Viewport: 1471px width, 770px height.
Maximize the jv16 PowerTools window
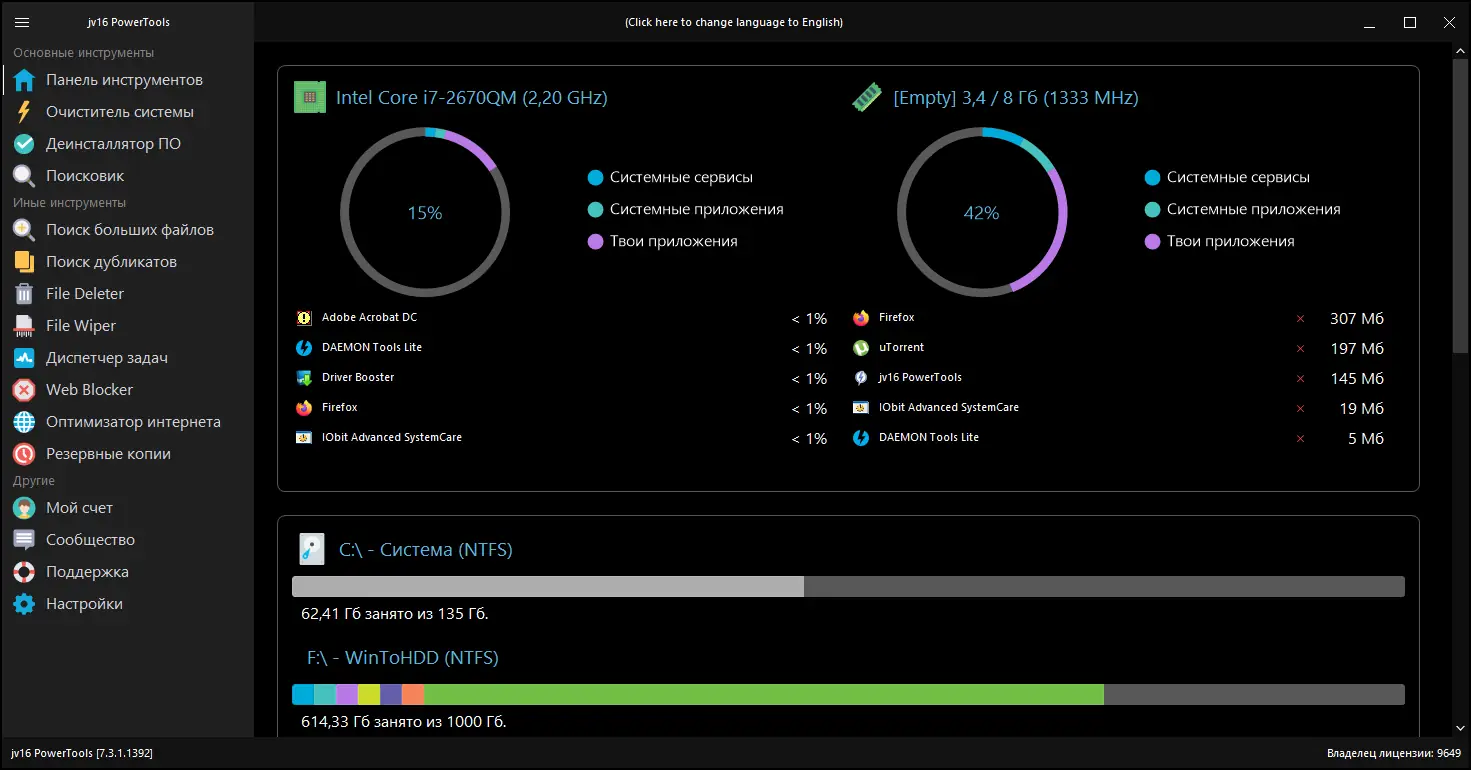click(1410, 22)
